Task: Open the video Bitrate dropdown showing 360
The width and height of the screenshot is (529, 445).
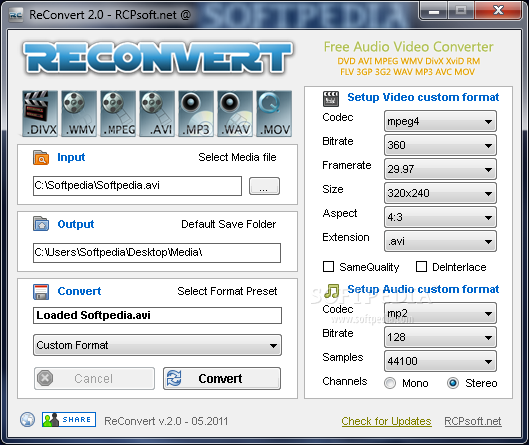Action: pyautogui.click(x=440, y=145)
